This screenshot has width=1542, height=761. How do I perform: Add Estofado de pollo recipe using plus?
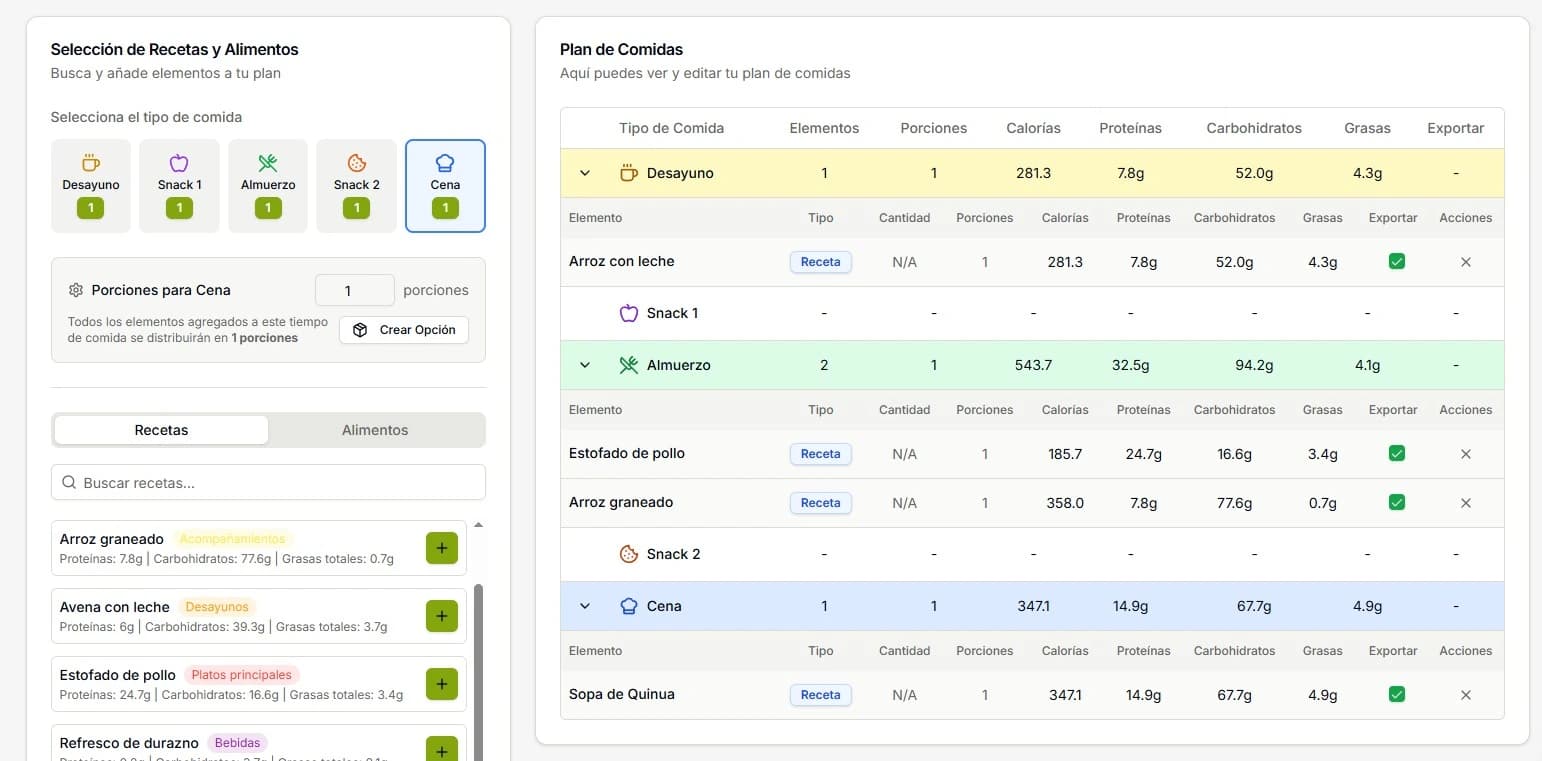tap(442, 684)
